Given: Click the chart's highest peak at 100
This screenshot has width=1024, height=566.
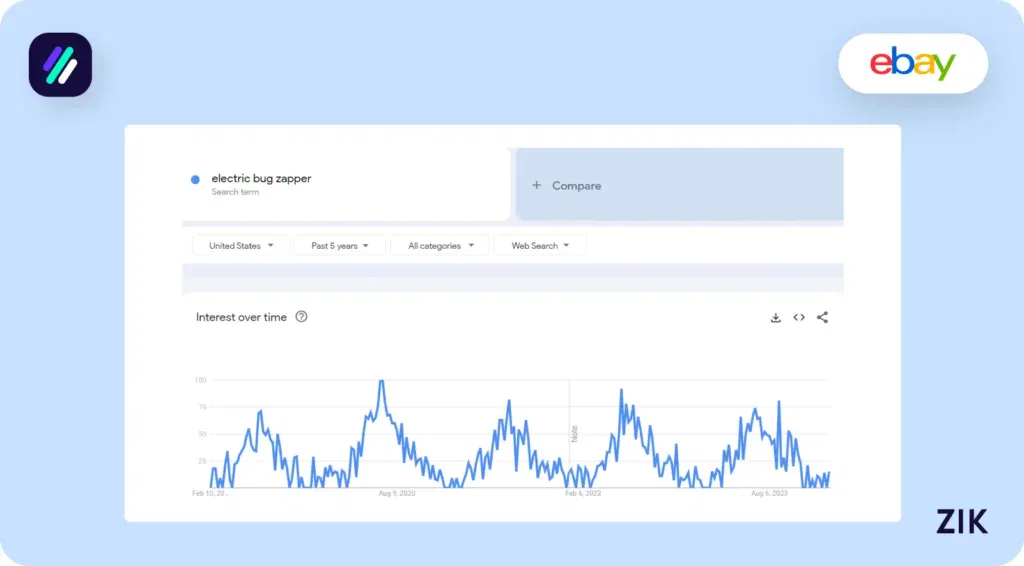Looking at the screenshot, I should pyautogui.click(x=381, y=381).
